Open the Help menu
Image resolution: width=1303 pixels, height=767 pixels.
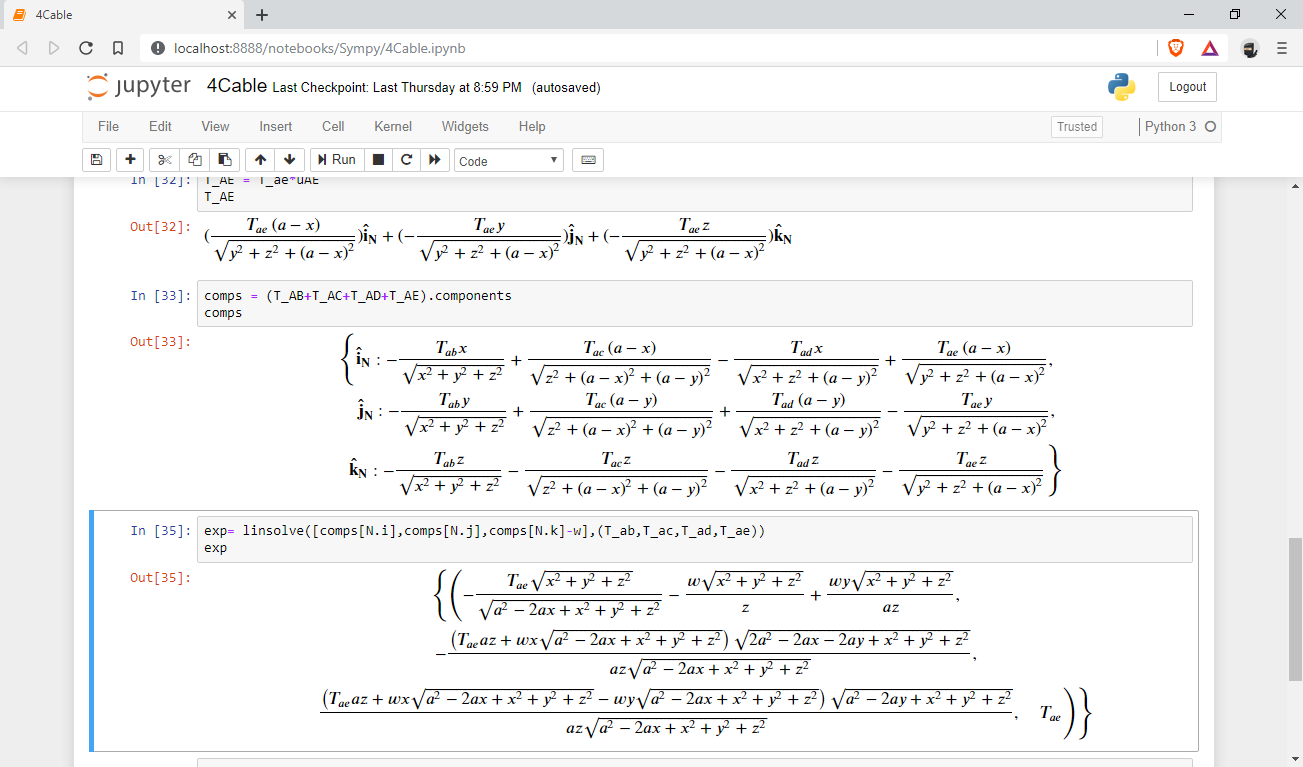(x=532, y=127)
